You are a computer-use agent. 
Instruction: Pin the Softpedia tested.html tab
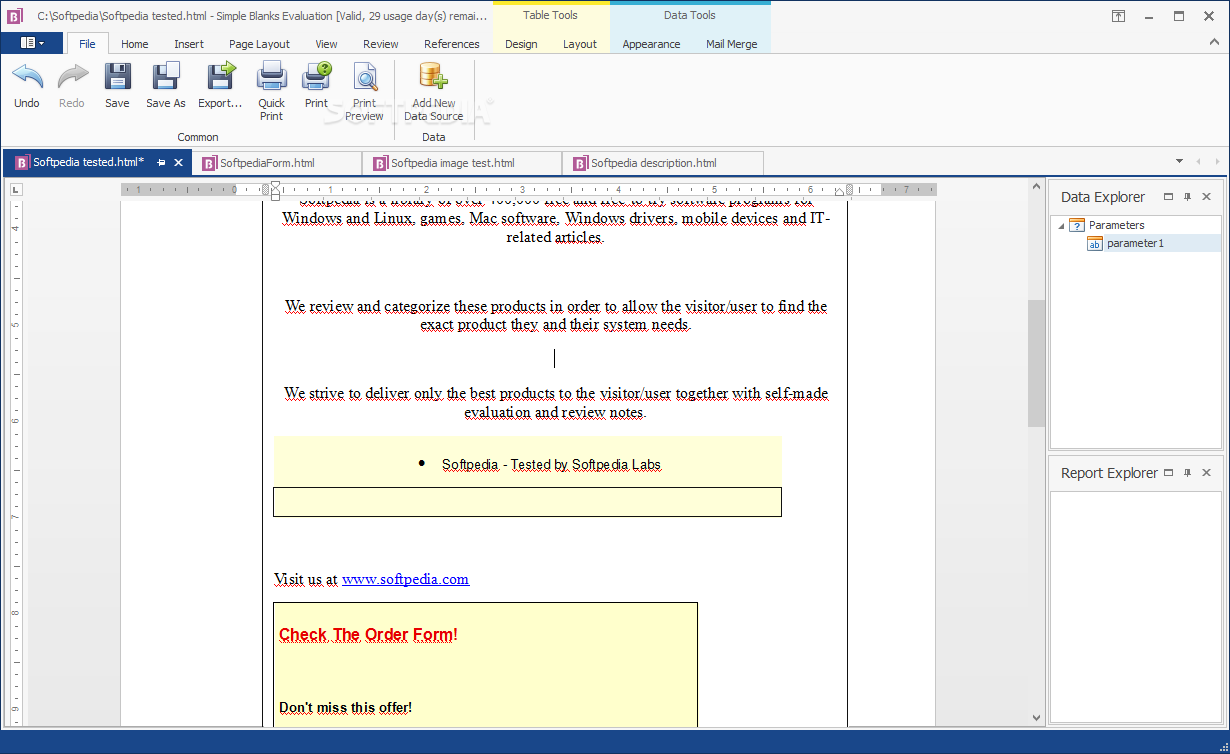(x=162, y=162)
